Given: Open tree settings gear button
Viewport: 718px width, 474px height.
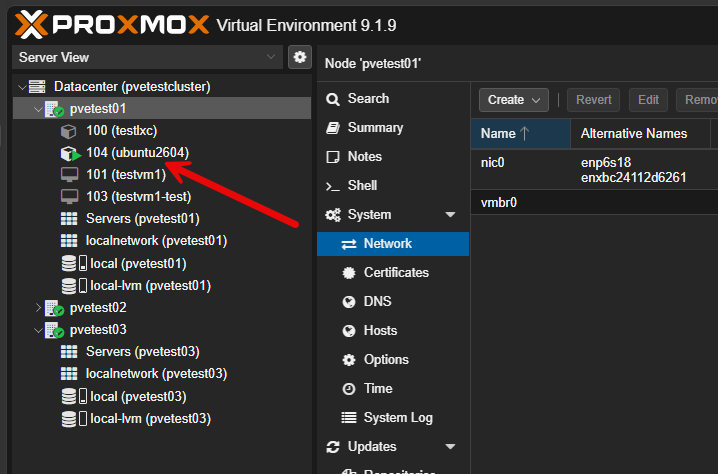Looking at the screenshot, I should click(x=300, y=57).
